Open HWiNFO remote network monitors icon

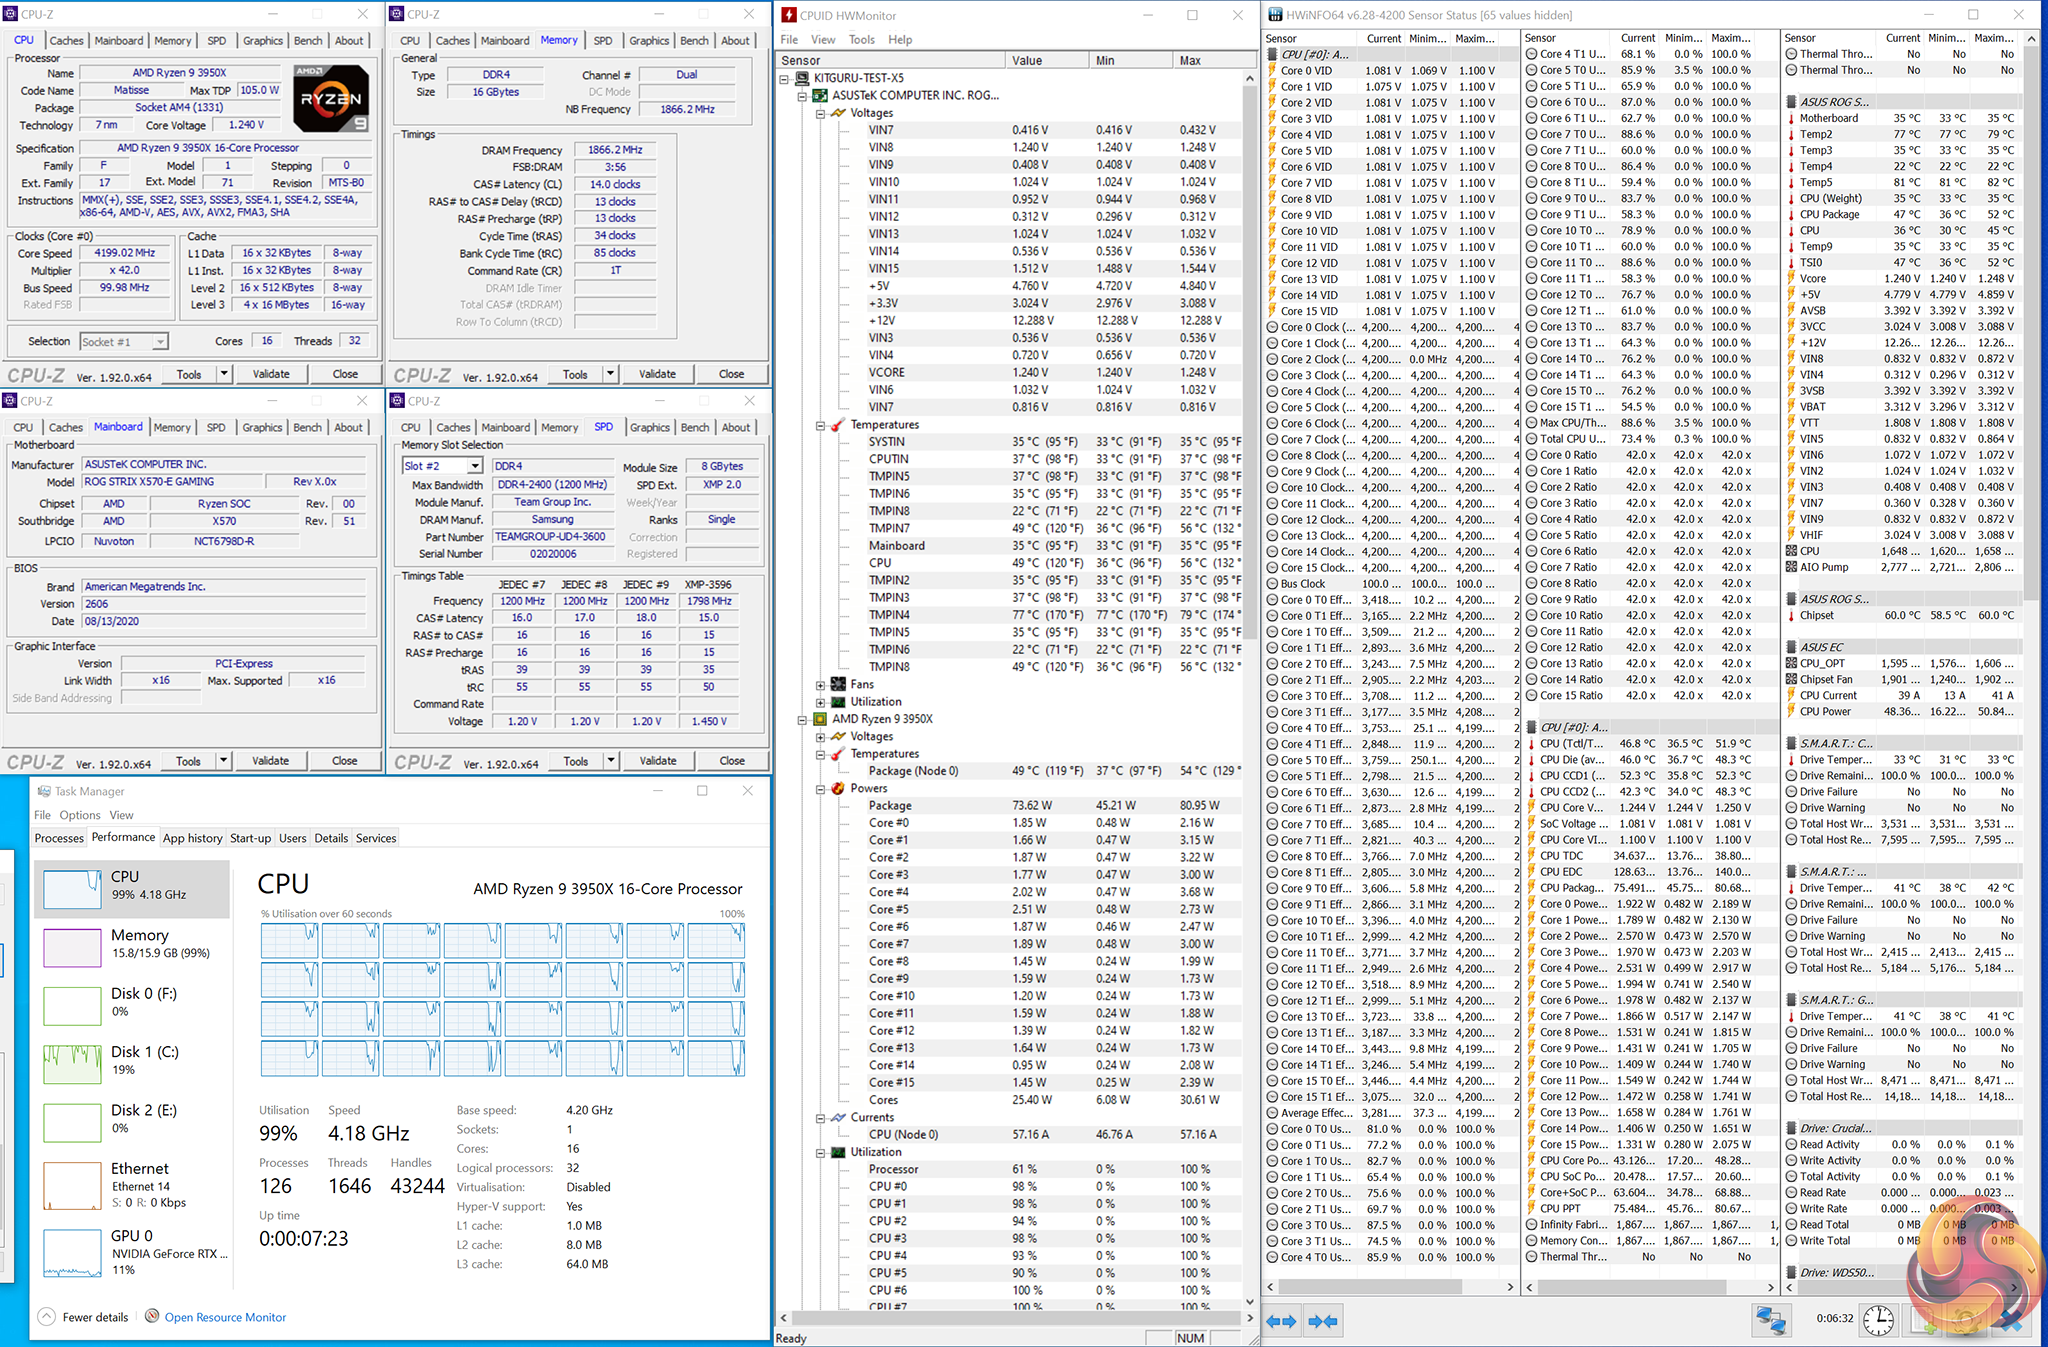coord(1770,1320)
